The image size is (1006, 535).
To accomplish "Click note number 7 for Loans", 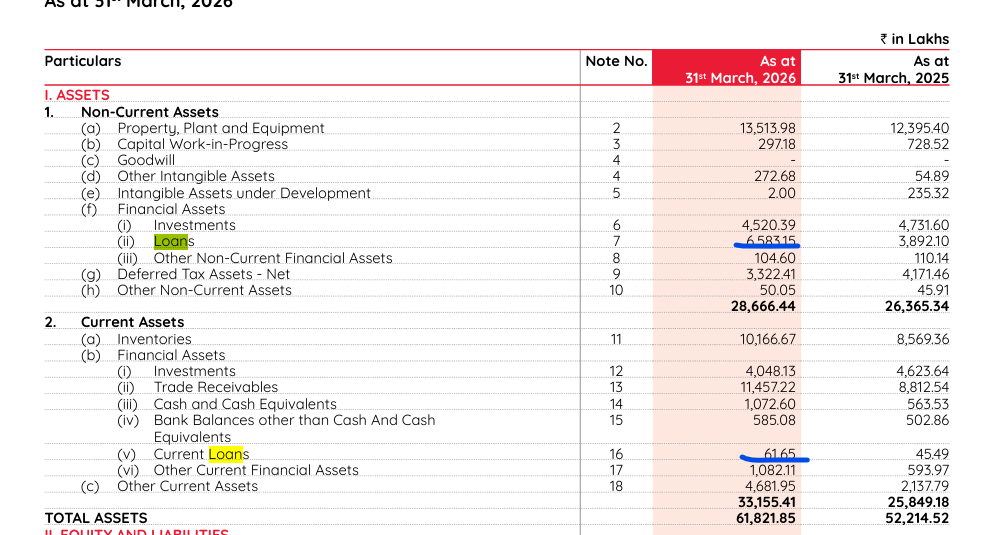I will coord(616,241).
